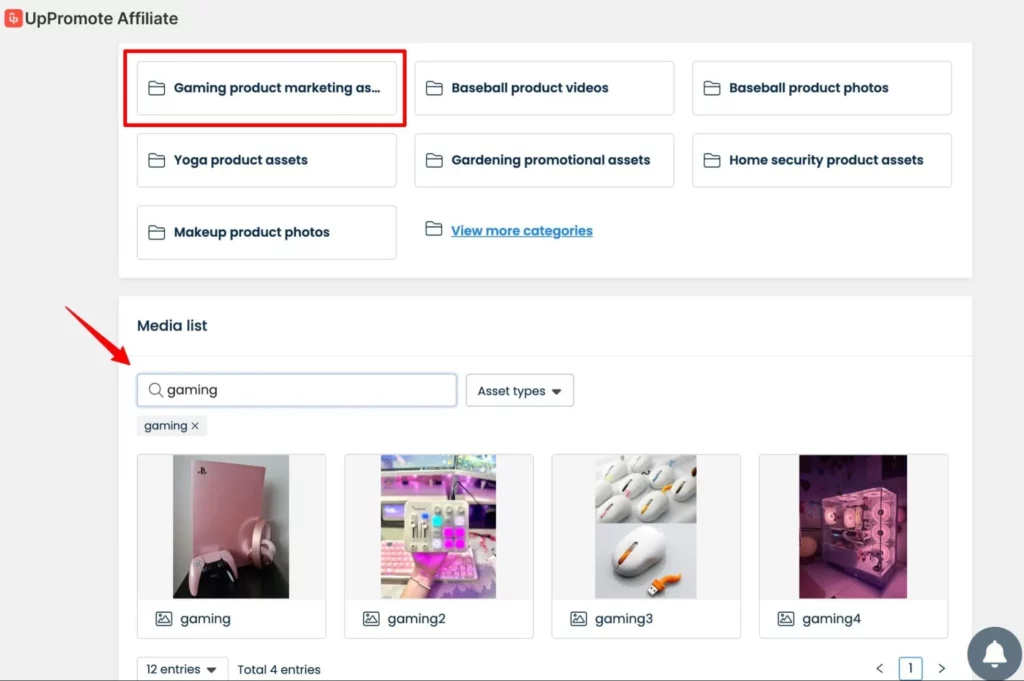Open the Asset types dropdown
The width and height of the screenshot is (1024, 681).
519,390
